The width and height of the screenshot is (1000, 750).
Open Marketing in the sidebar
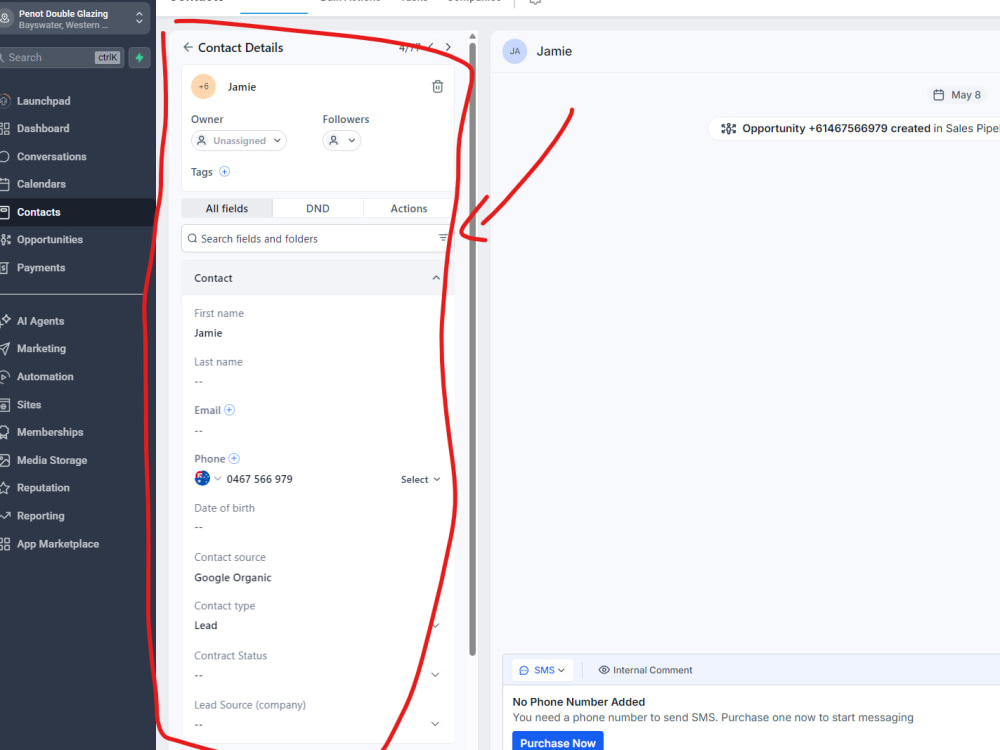click(41, 348)
